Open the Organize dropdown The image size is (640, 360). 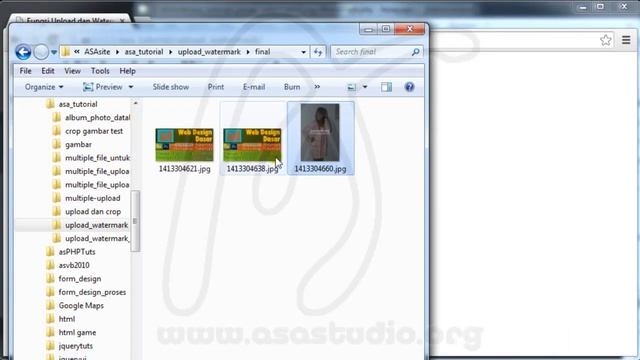(x=44, y=87)
